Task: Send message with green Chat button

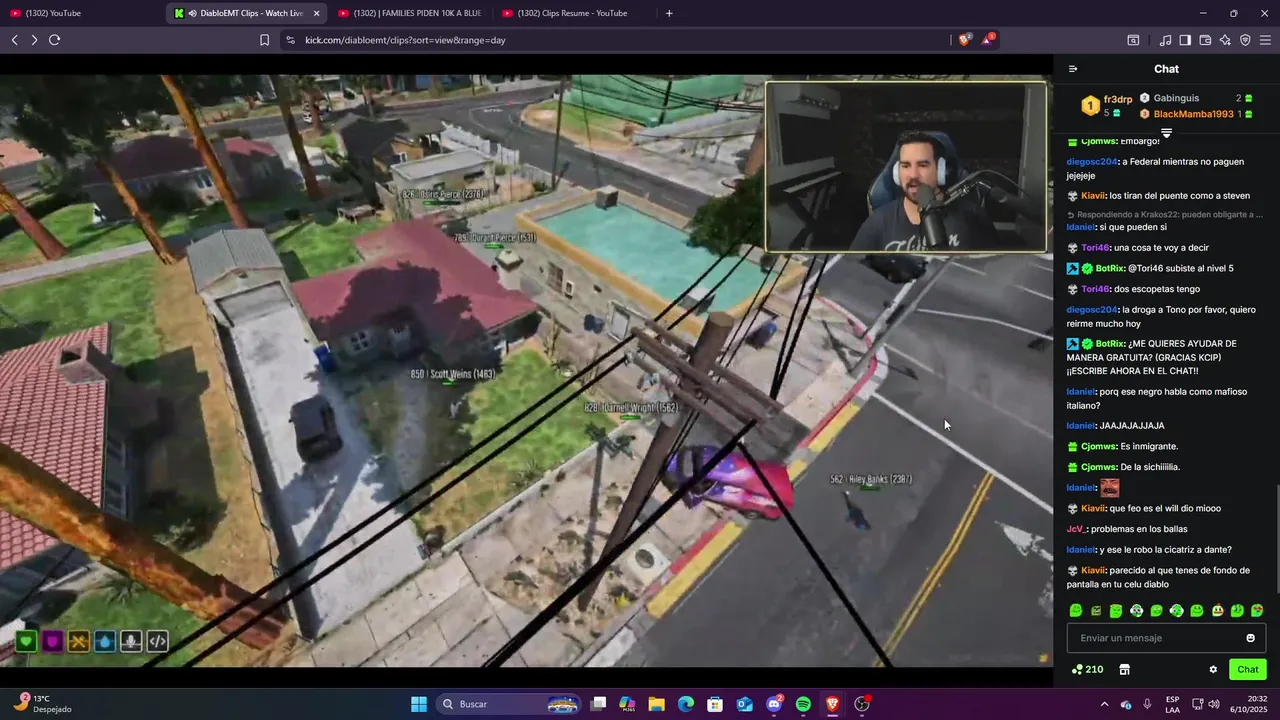Action: pos(1247,670)
